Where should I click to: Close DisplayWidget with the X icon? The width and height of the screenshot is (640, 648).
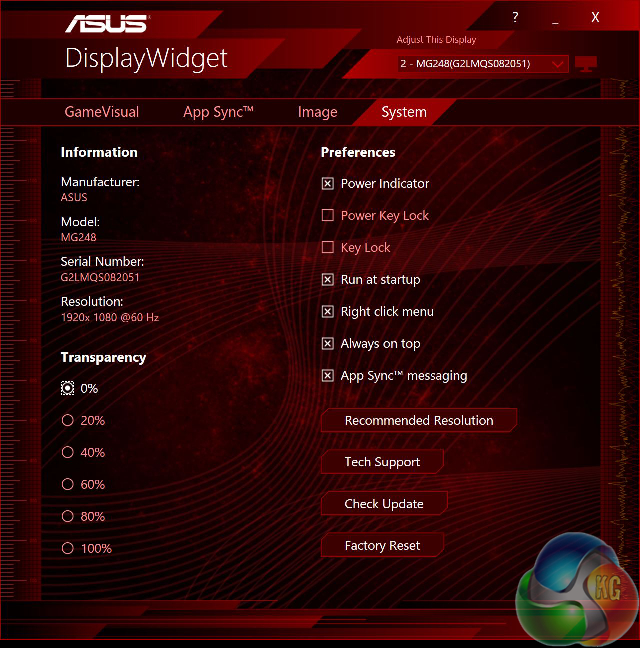click(595, 17)
